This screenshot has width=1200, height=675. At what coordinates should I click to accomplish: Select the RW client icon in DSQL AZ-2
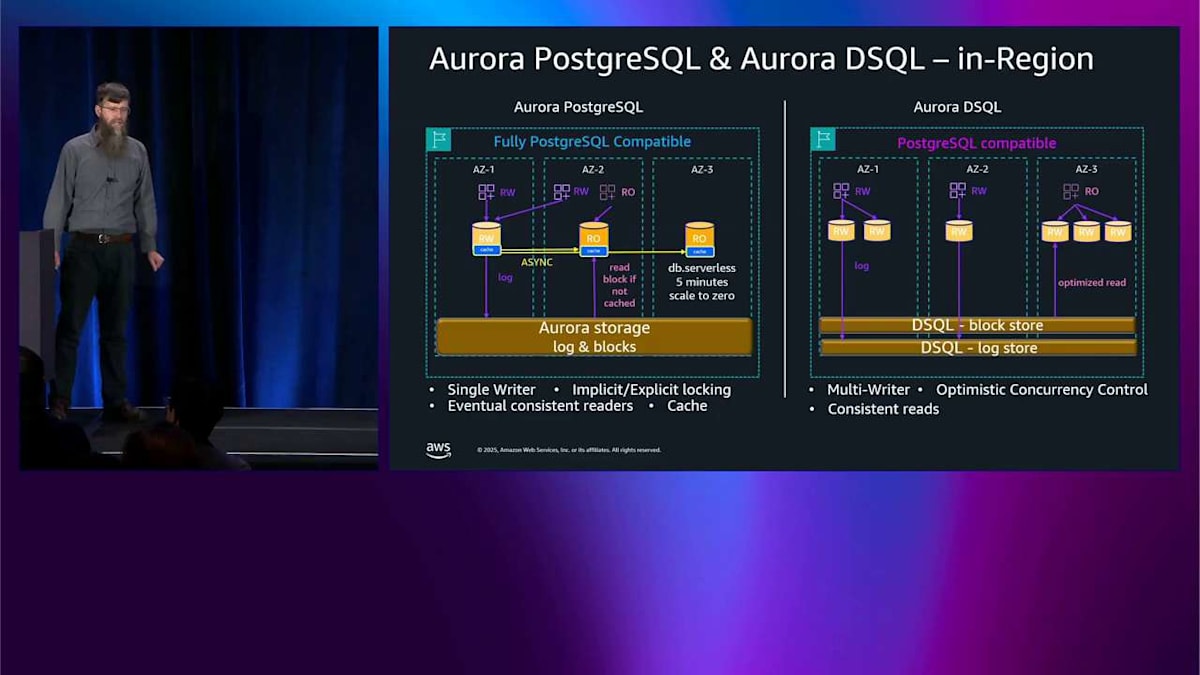[958, 191]
